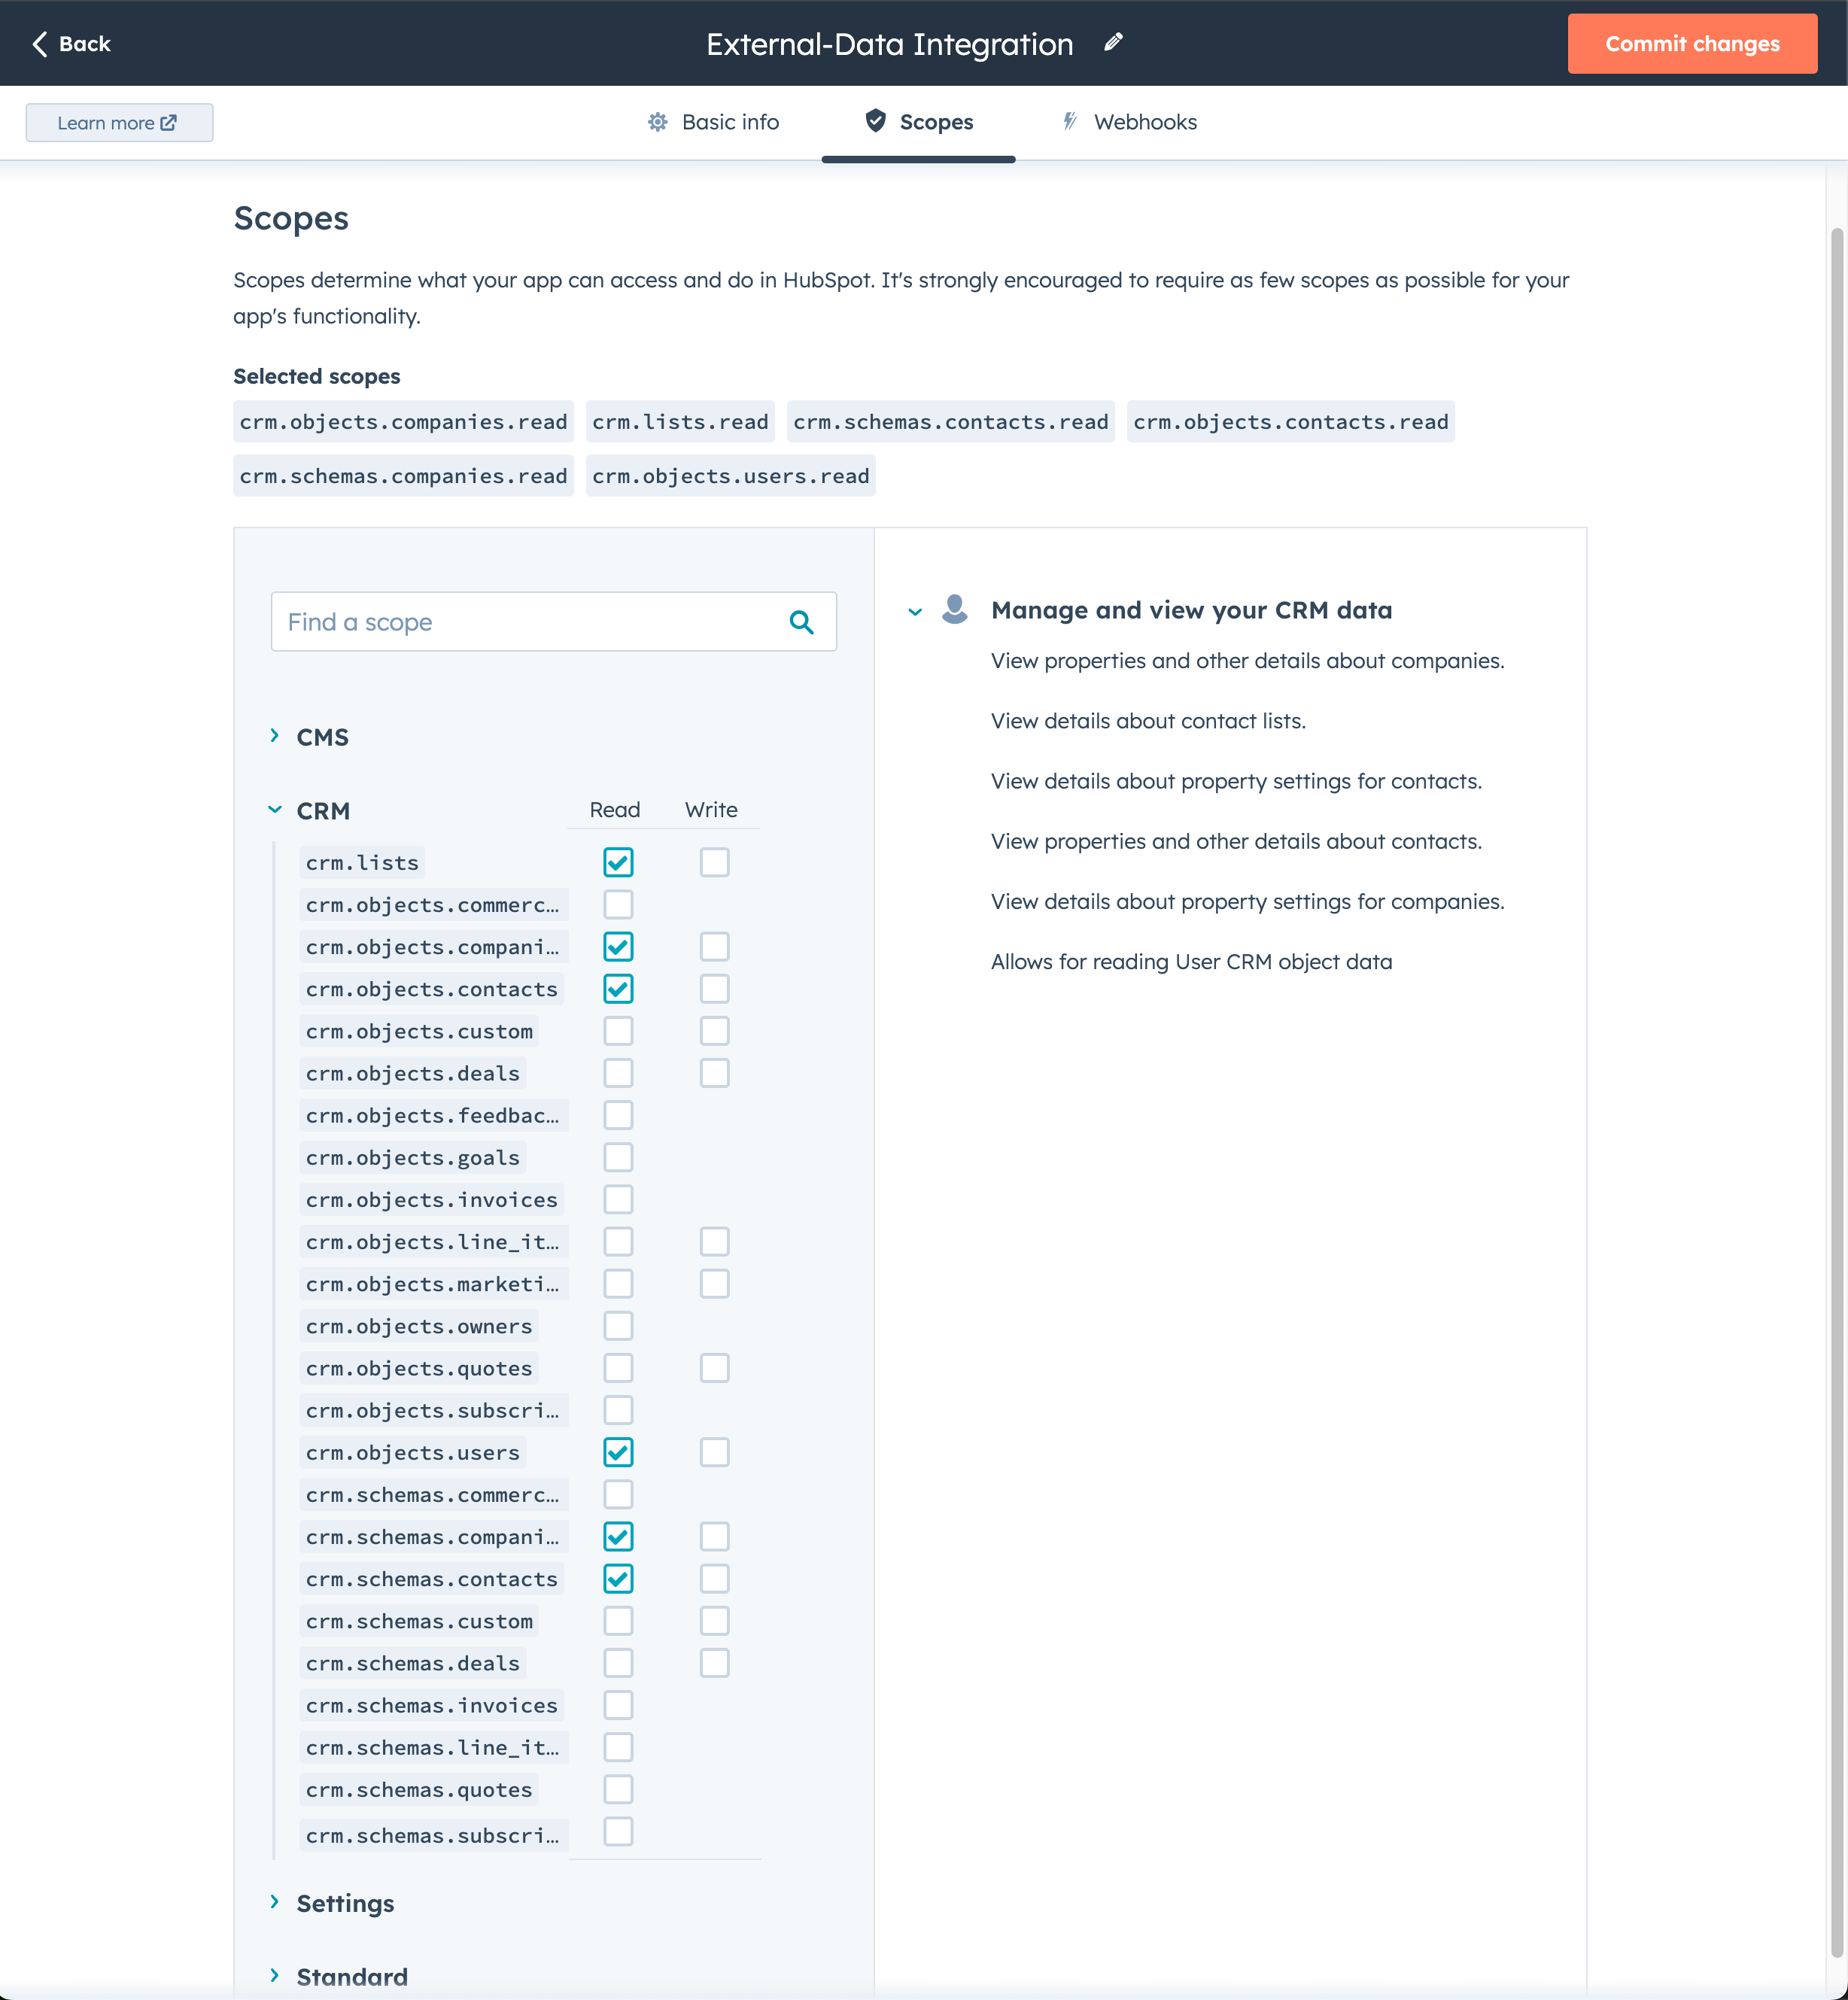Click the shield icon on the Scopes tab
1848x2000 pixels.
[876, 121]
